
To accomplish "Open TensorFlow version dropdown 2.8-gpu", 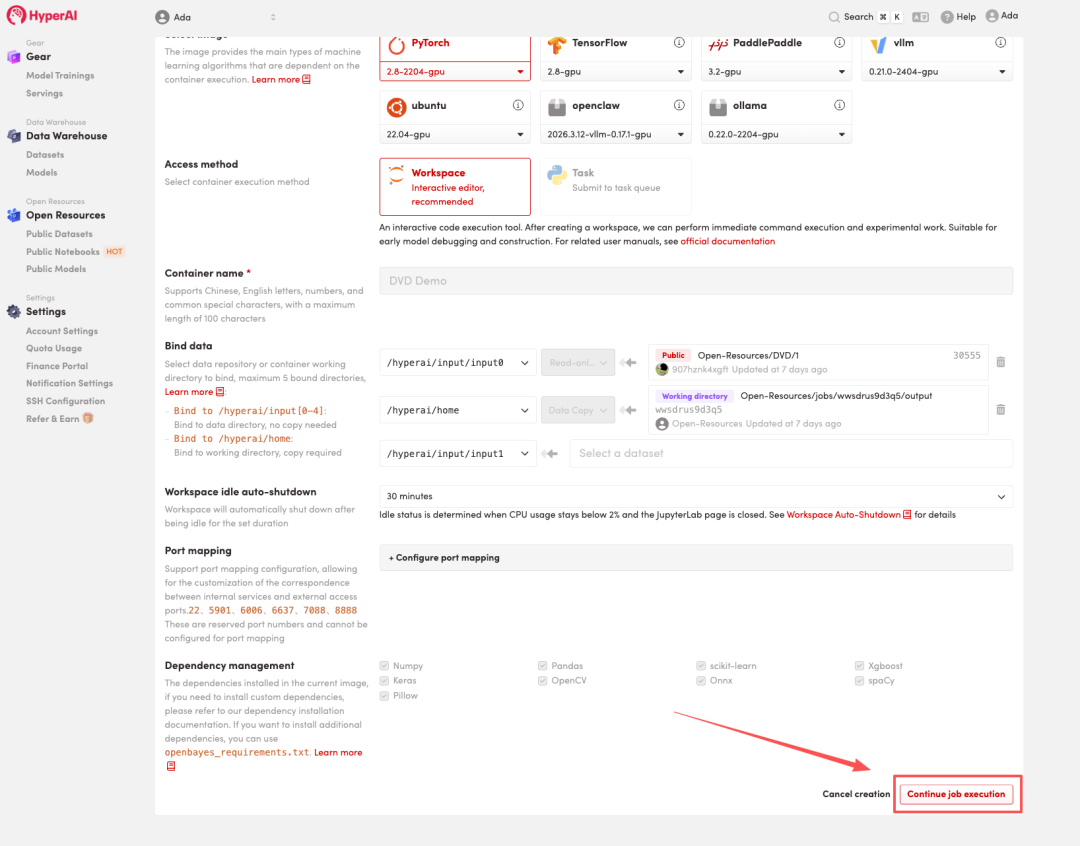I will click(x=616, y=72).
